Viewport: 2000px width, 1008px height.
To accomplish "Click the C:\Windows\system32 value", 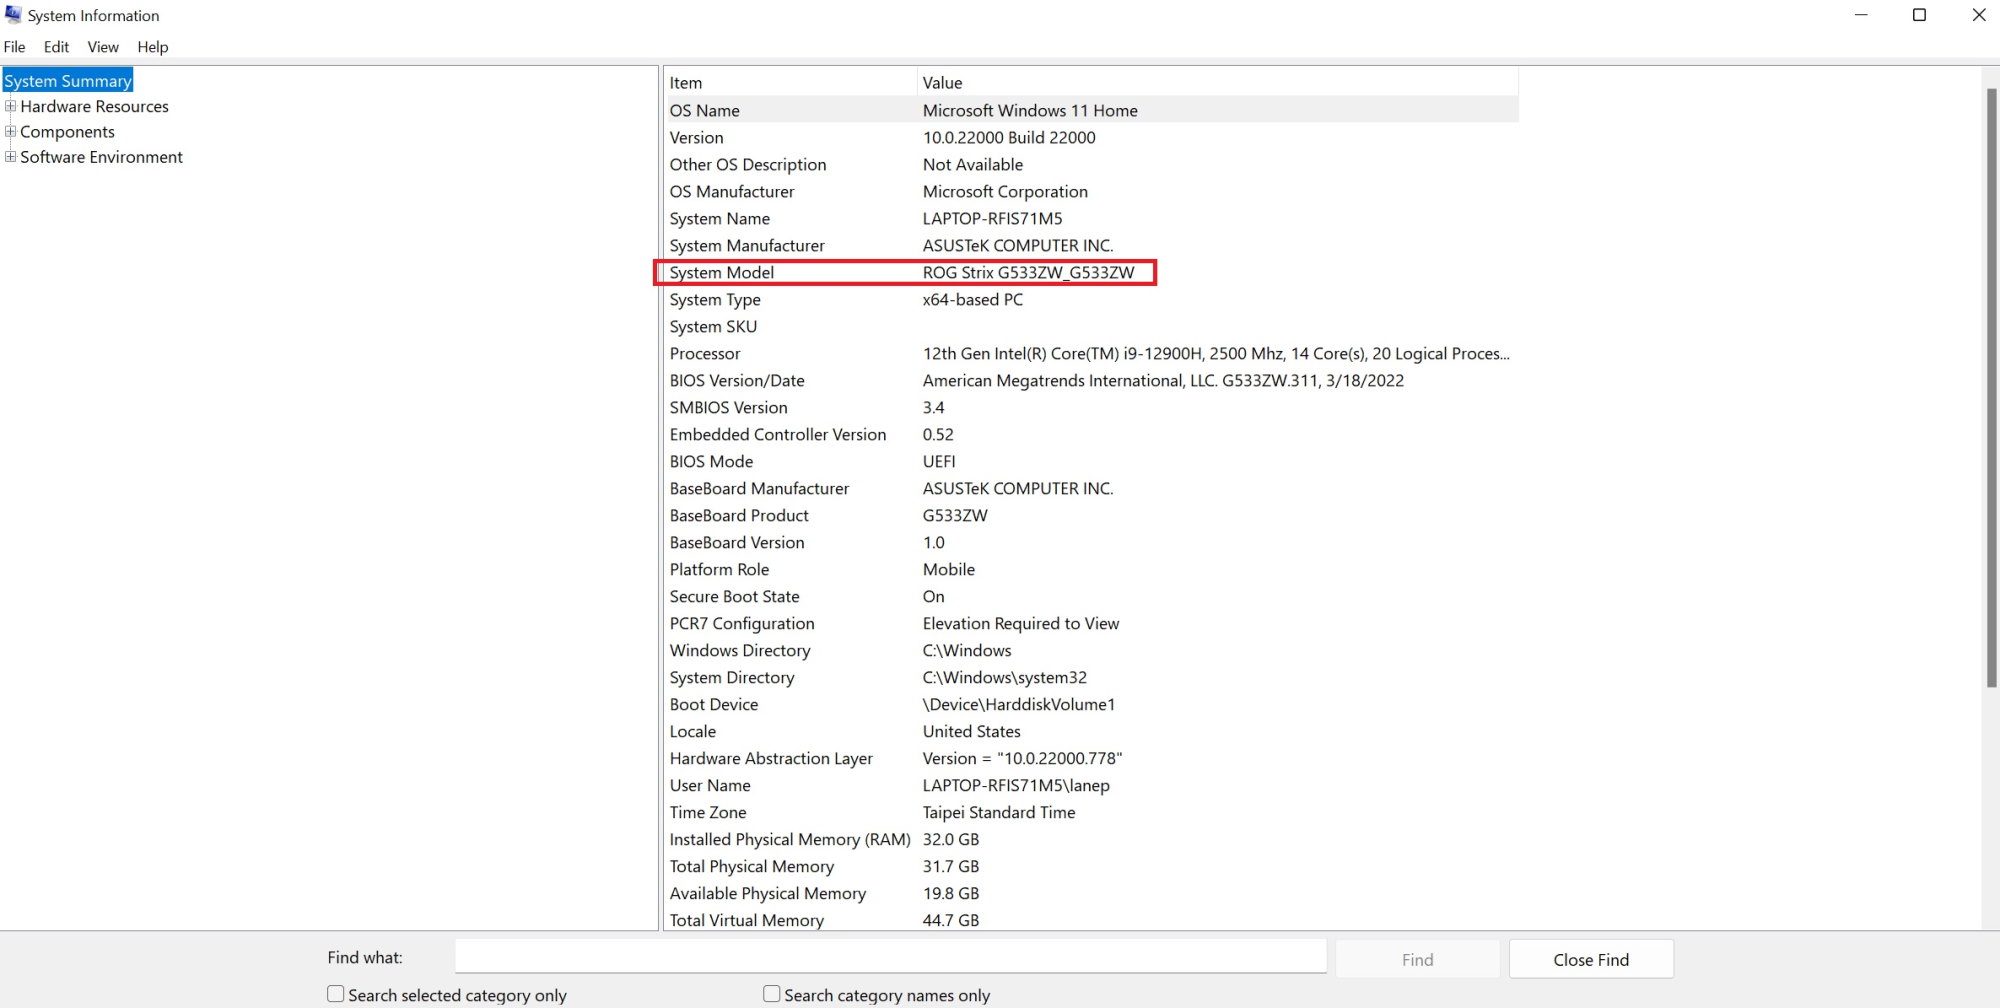I will click(x=1004, y=678).
